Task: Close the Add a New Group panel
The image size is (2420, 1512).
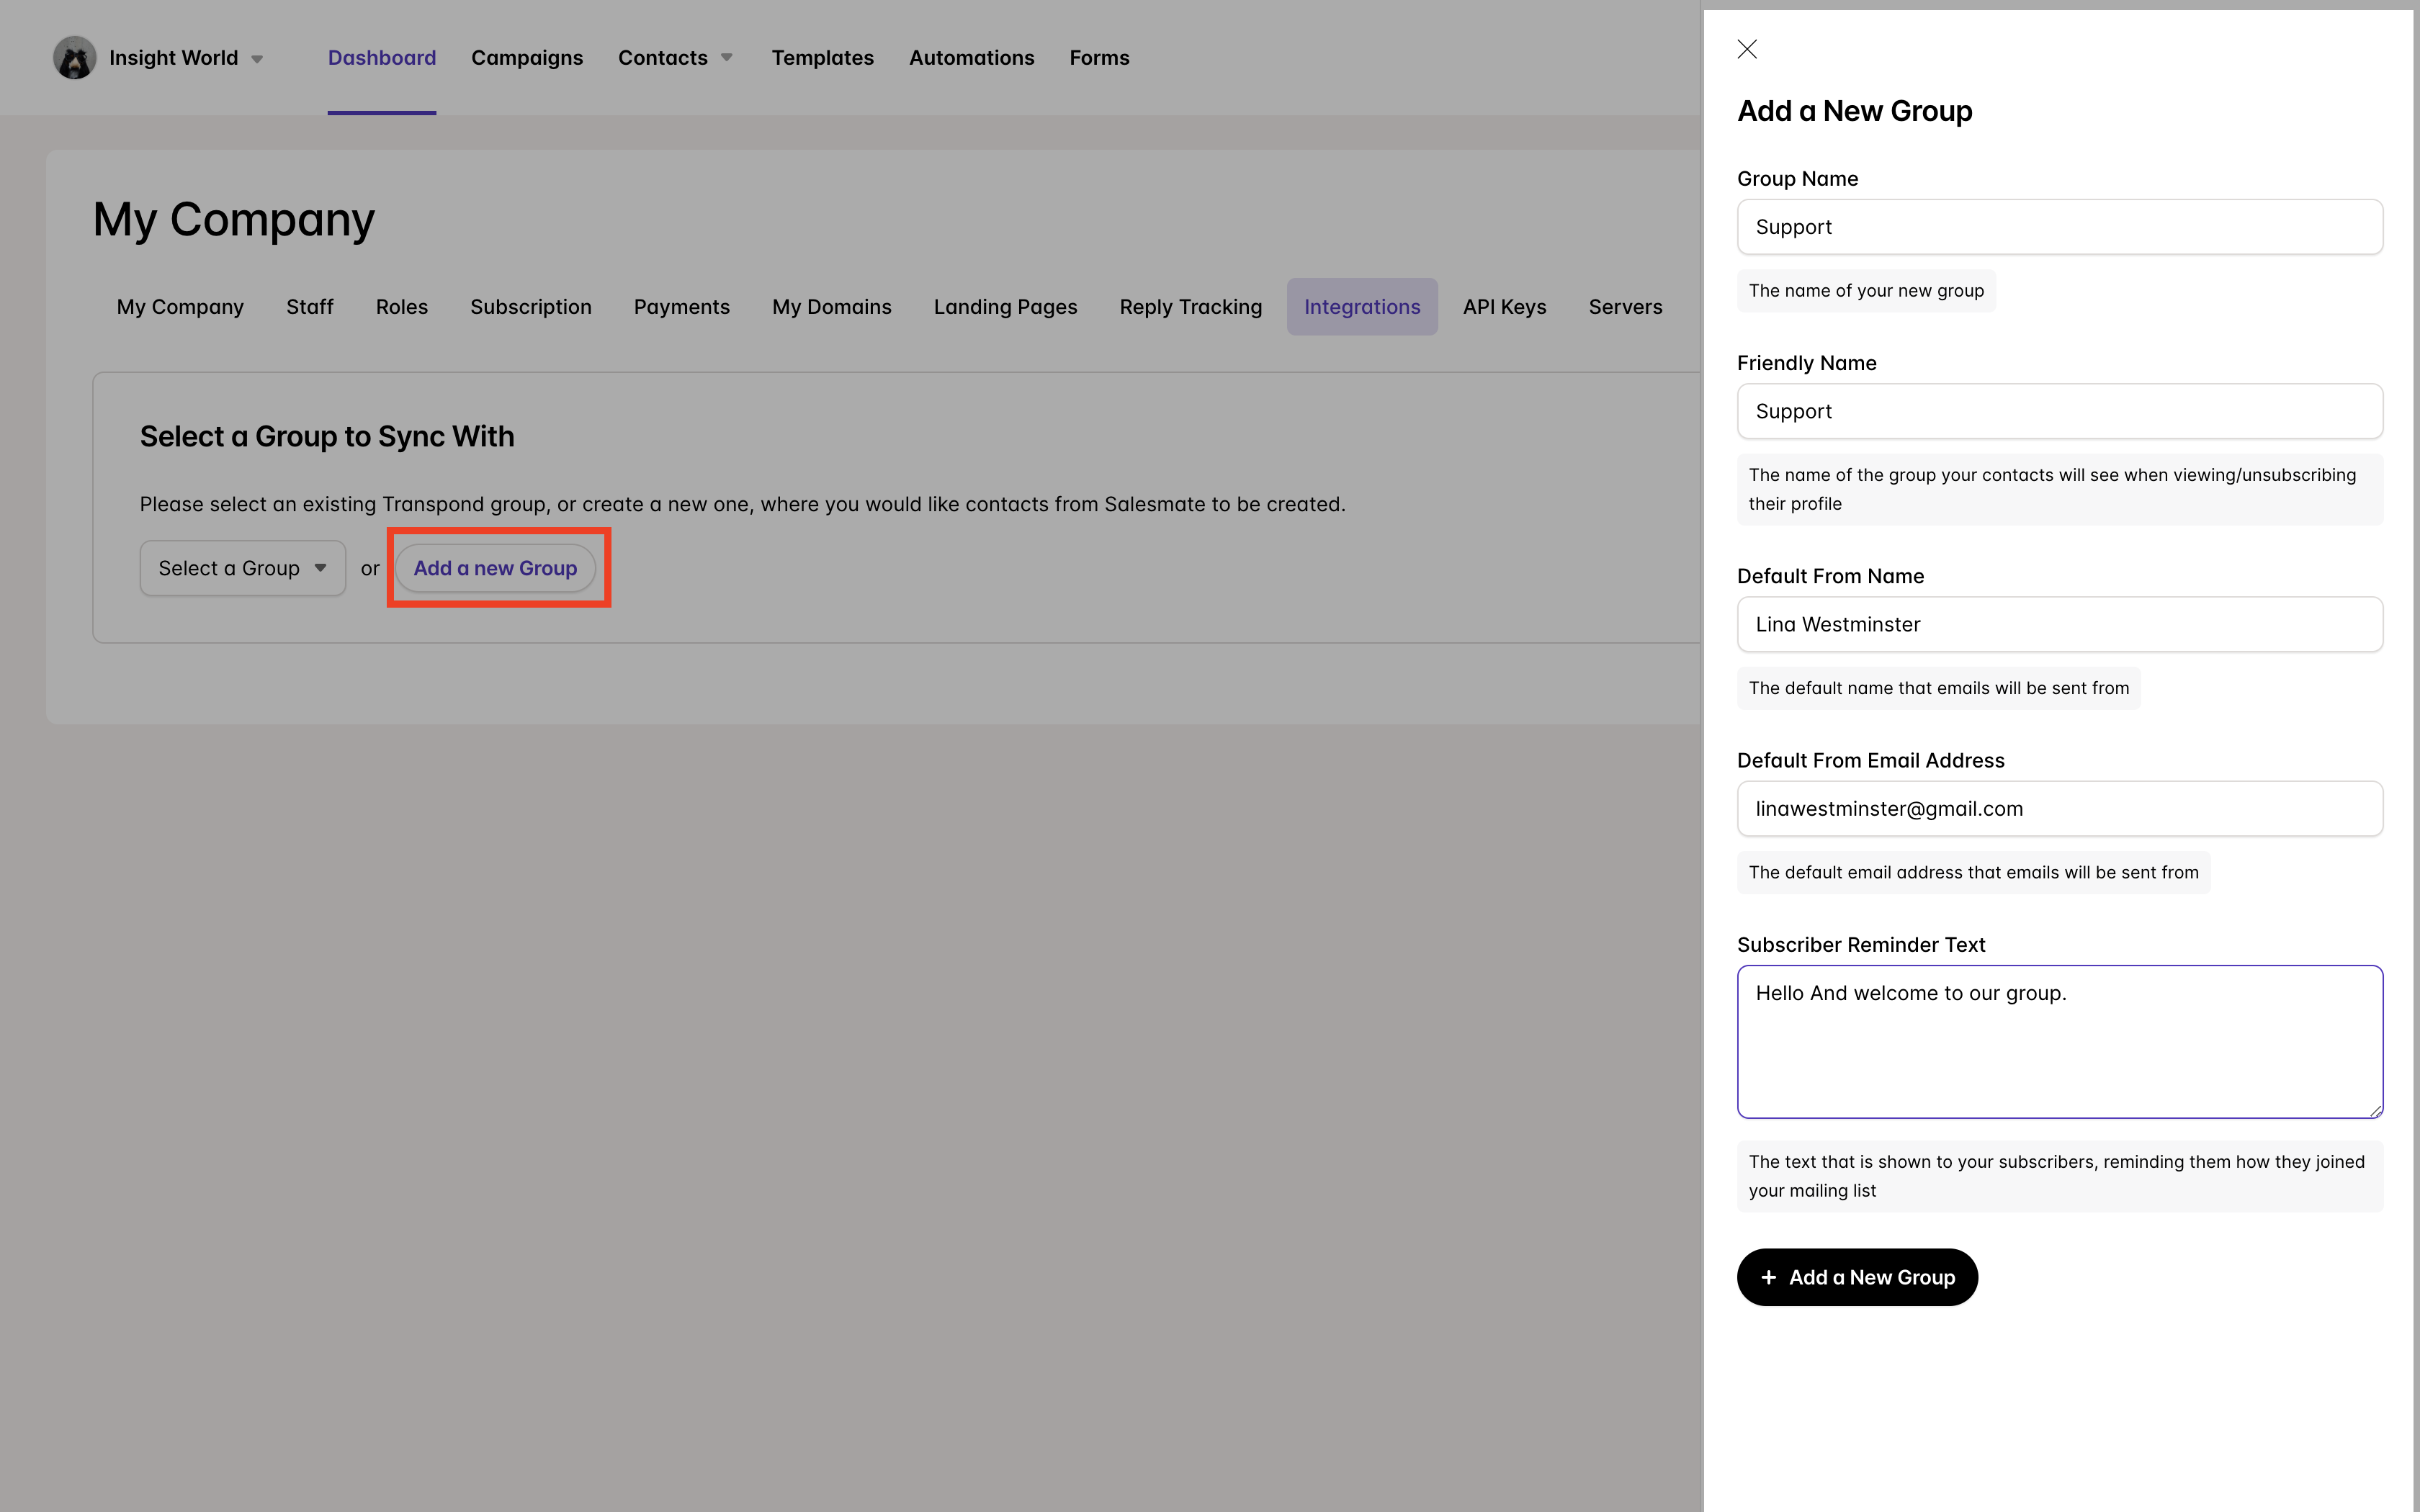Action: [x=1747, y=49]
